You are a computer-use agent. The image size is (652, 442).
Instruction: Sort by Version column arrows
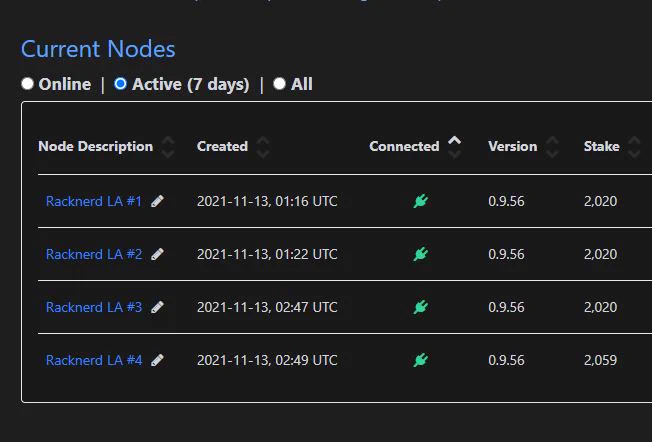pyautogui.click(x=552, y=147)
